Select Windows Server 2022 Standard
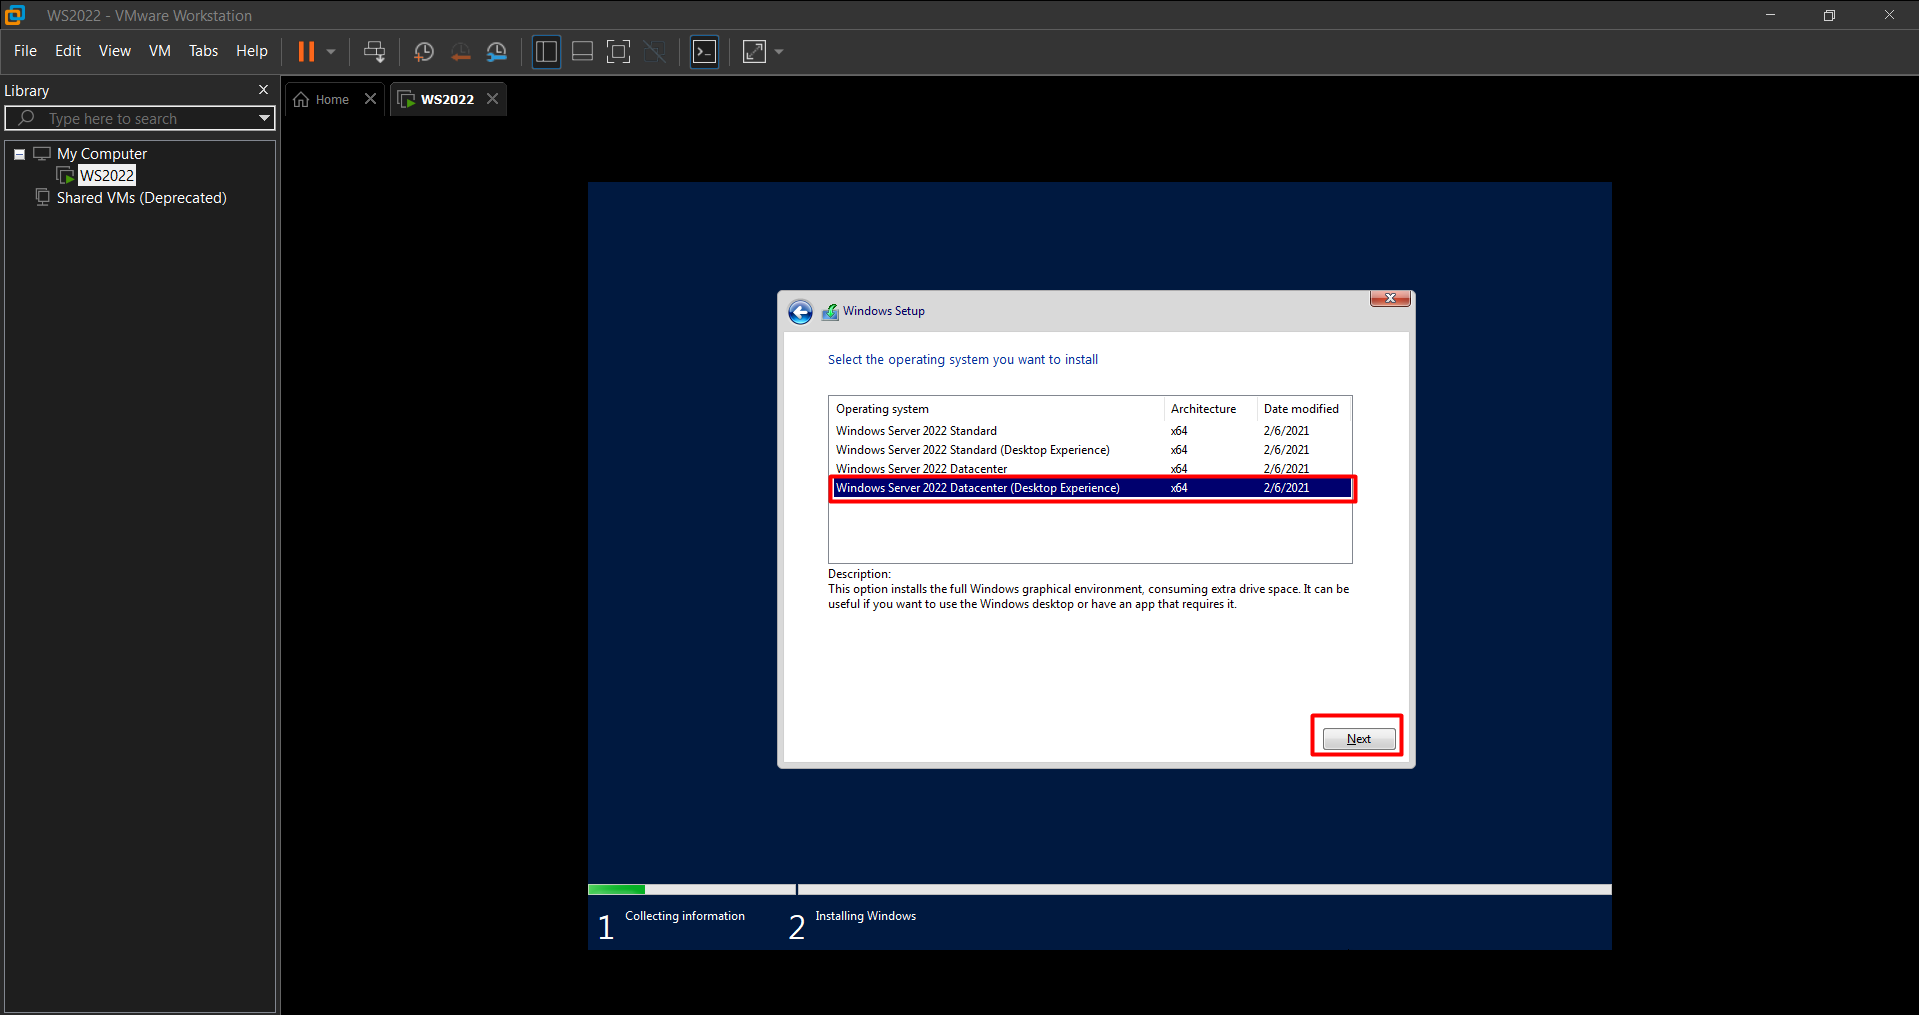The height and width of the screenshot is (1015, 1919). (x=1090, y=431)
